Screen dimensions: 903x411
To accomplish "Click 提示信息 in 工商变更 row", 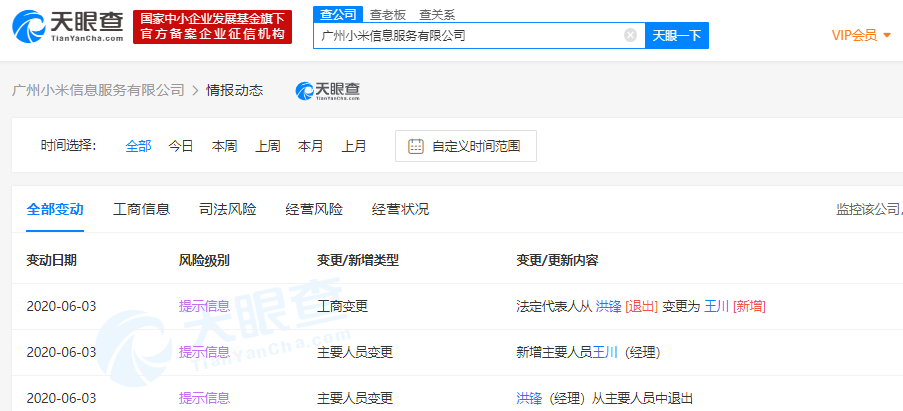I will click(204, 306).
